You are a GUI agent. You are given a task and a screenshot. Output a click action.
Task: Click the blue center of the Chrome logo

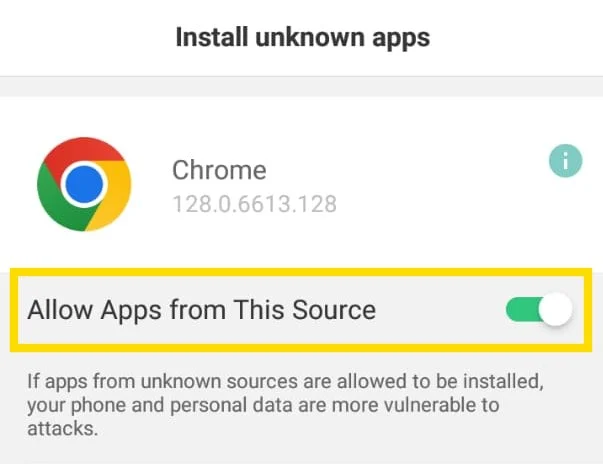click(84, 185)
